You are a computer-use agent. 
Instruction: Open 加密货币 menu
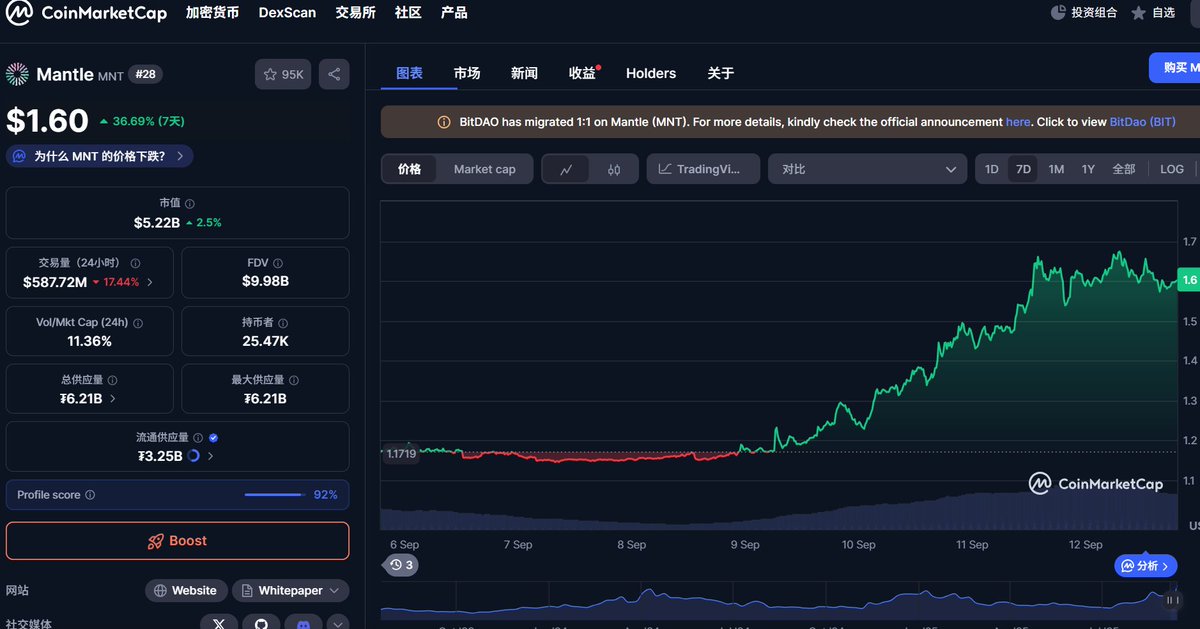pos(212,13)
